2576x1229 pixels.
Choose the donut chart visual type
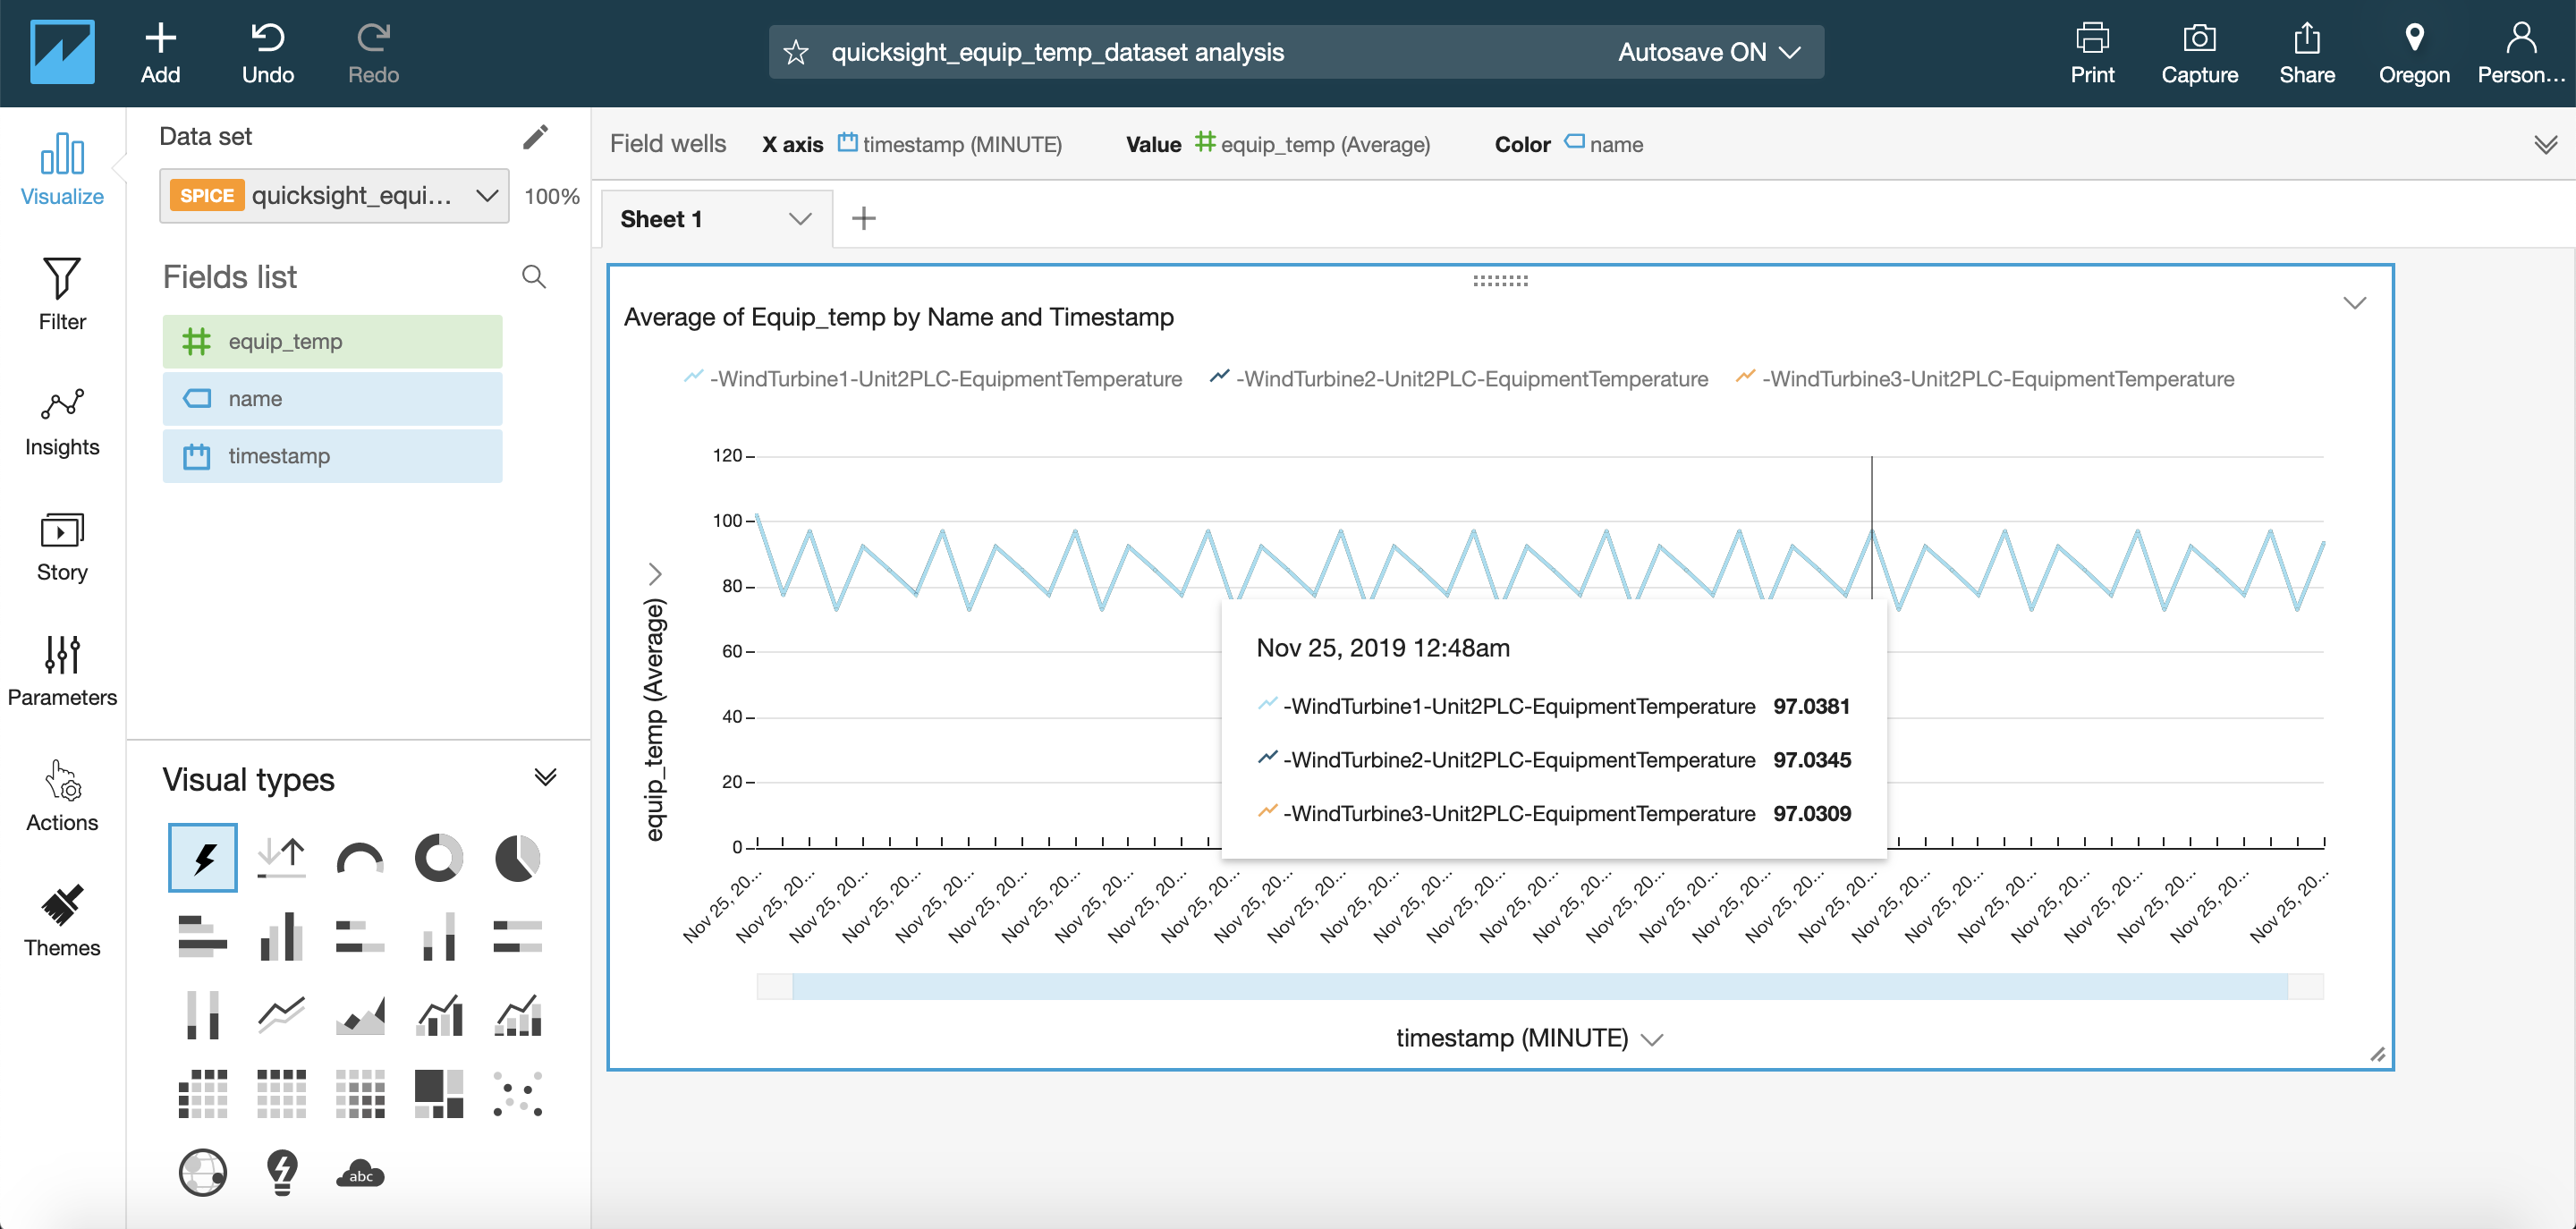point(438,857)
